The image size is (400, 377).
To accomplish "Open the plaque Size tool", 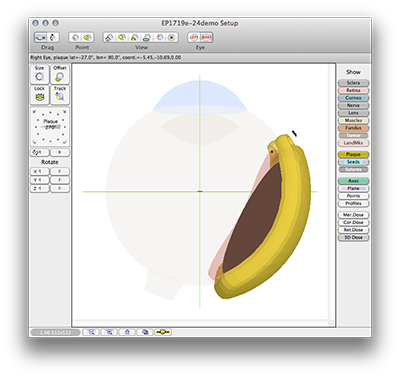I will (39, 74).
